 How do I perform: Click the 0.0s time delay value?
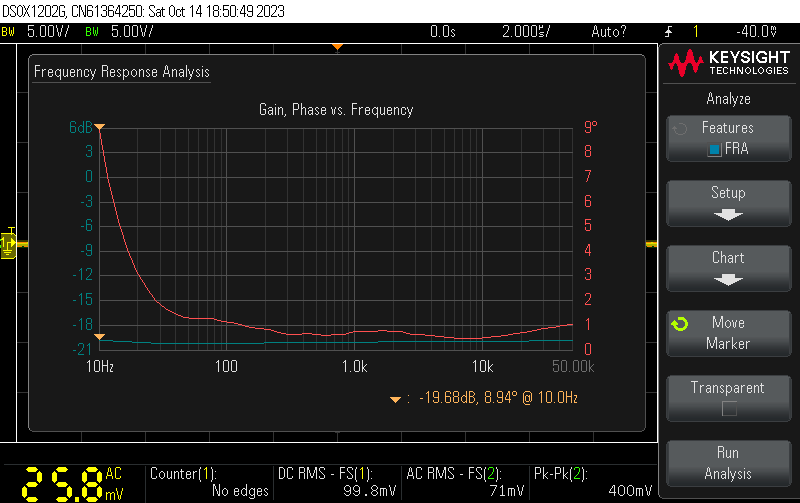point(442,32)
